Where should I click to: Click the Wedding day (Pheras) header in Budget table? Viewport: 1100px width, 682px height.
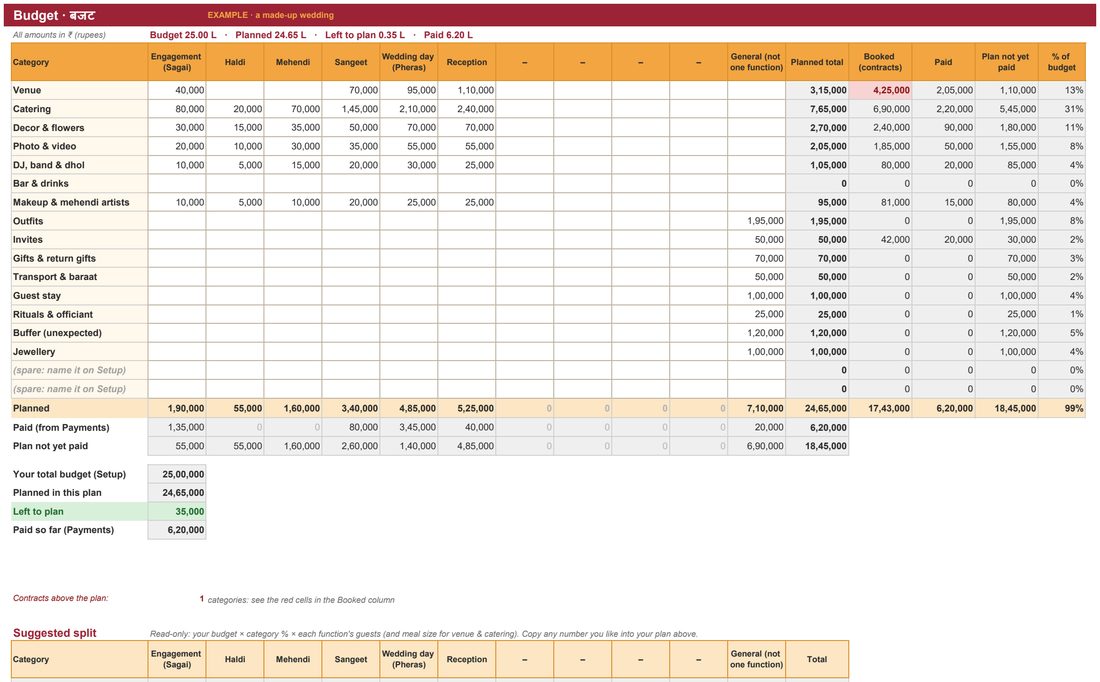click(x=409, y=62)
